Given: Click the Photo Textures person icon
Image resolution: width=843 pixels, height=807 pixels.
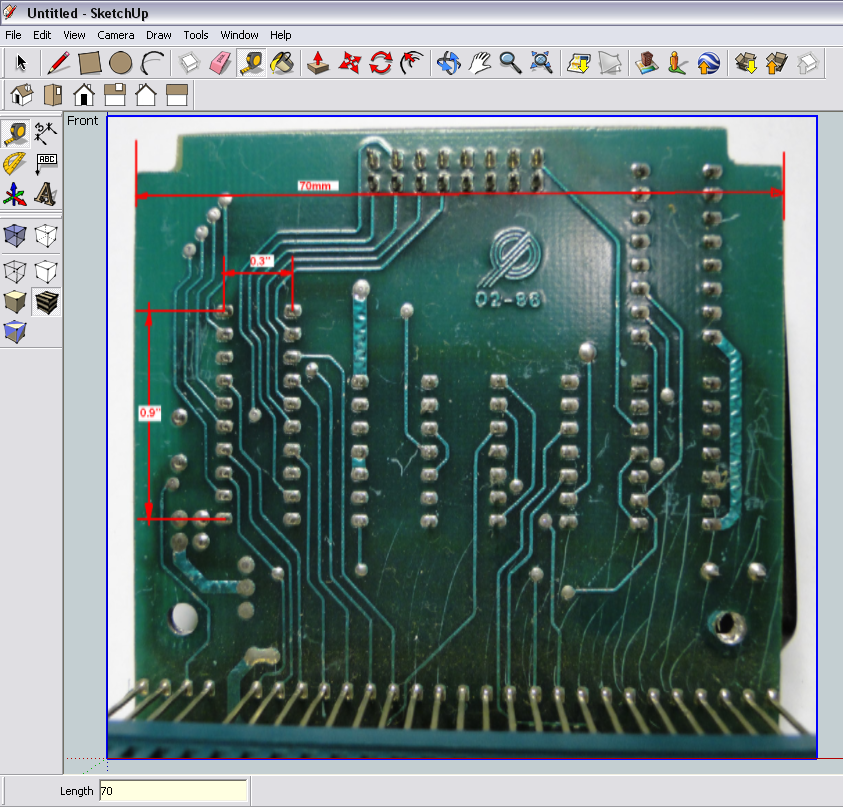Looking at the screenshot, I should (677, 63).
